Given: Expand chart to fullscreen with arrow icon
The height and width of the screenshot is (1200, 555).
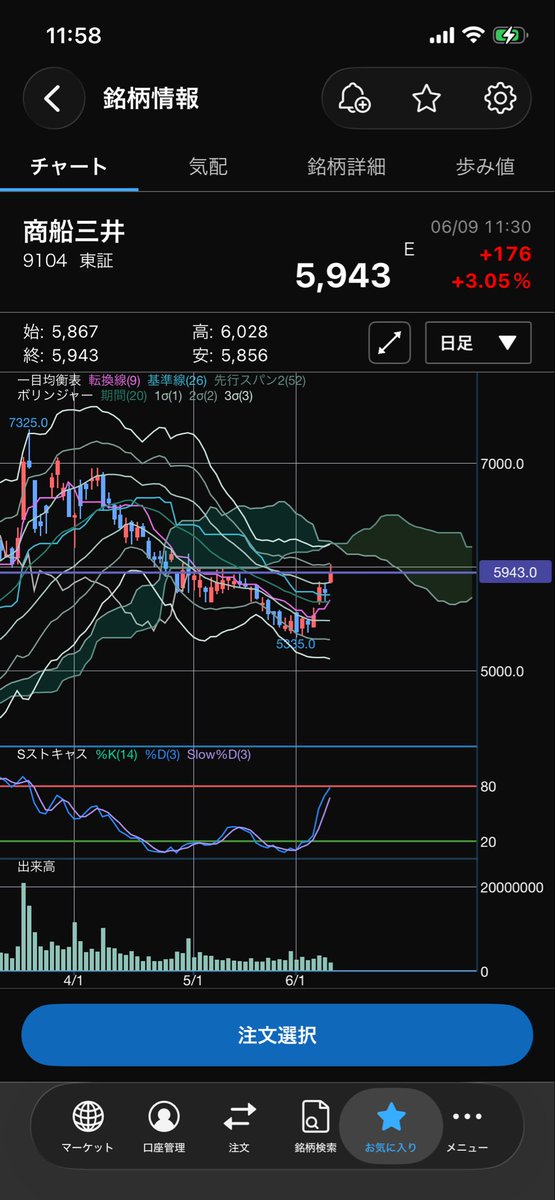Looking at the screenshot, I should (x=390, y=342).
